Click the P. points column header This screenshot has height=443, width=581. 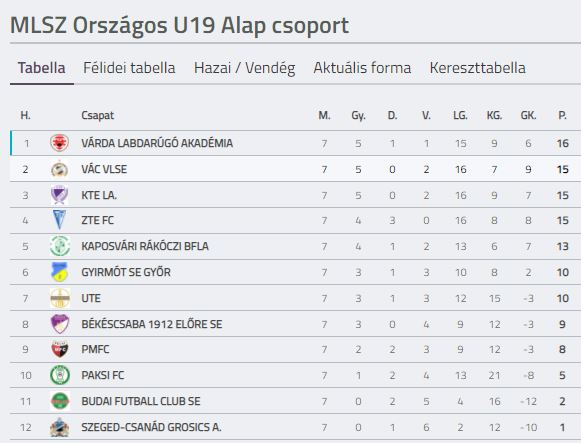click(562, 116)
